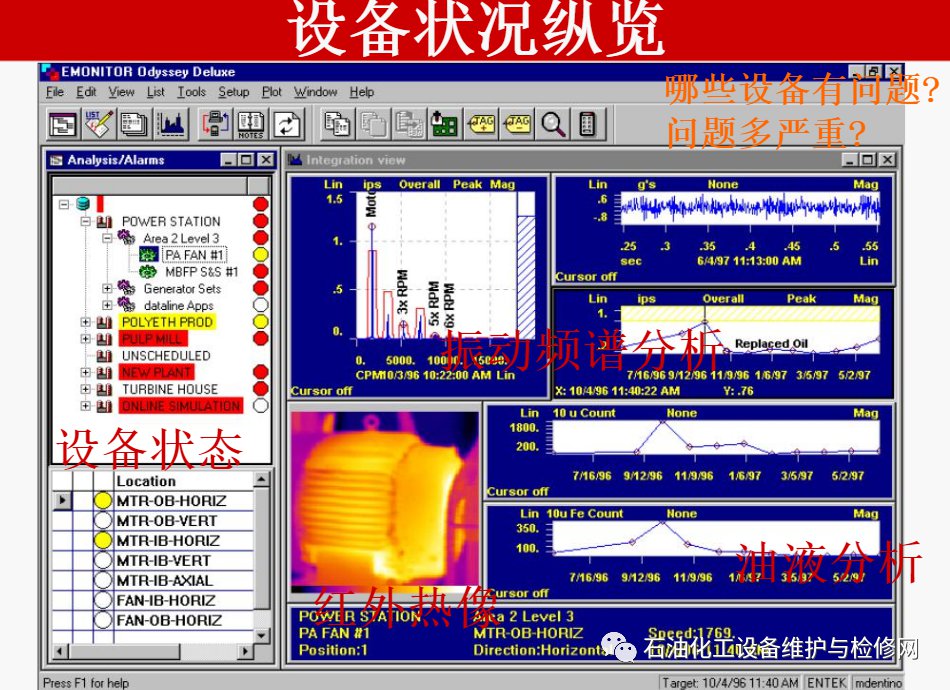Click the Notes toolbar icon
The image size is (950, 690).
[x=251, y=124]
